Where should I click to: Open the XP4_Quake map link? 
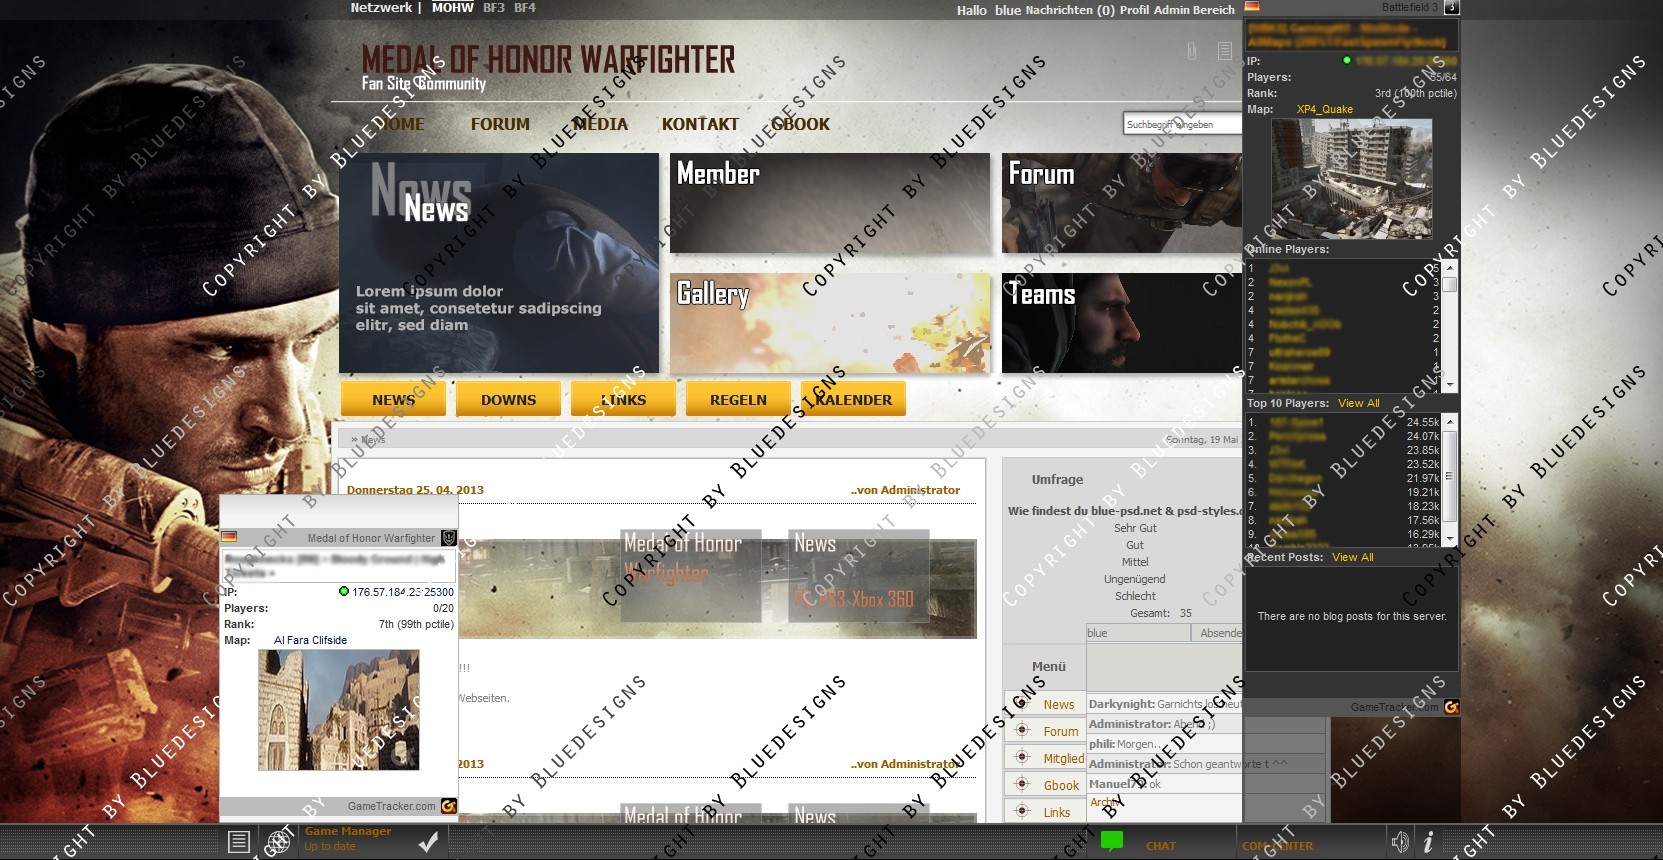point(1325,109)
